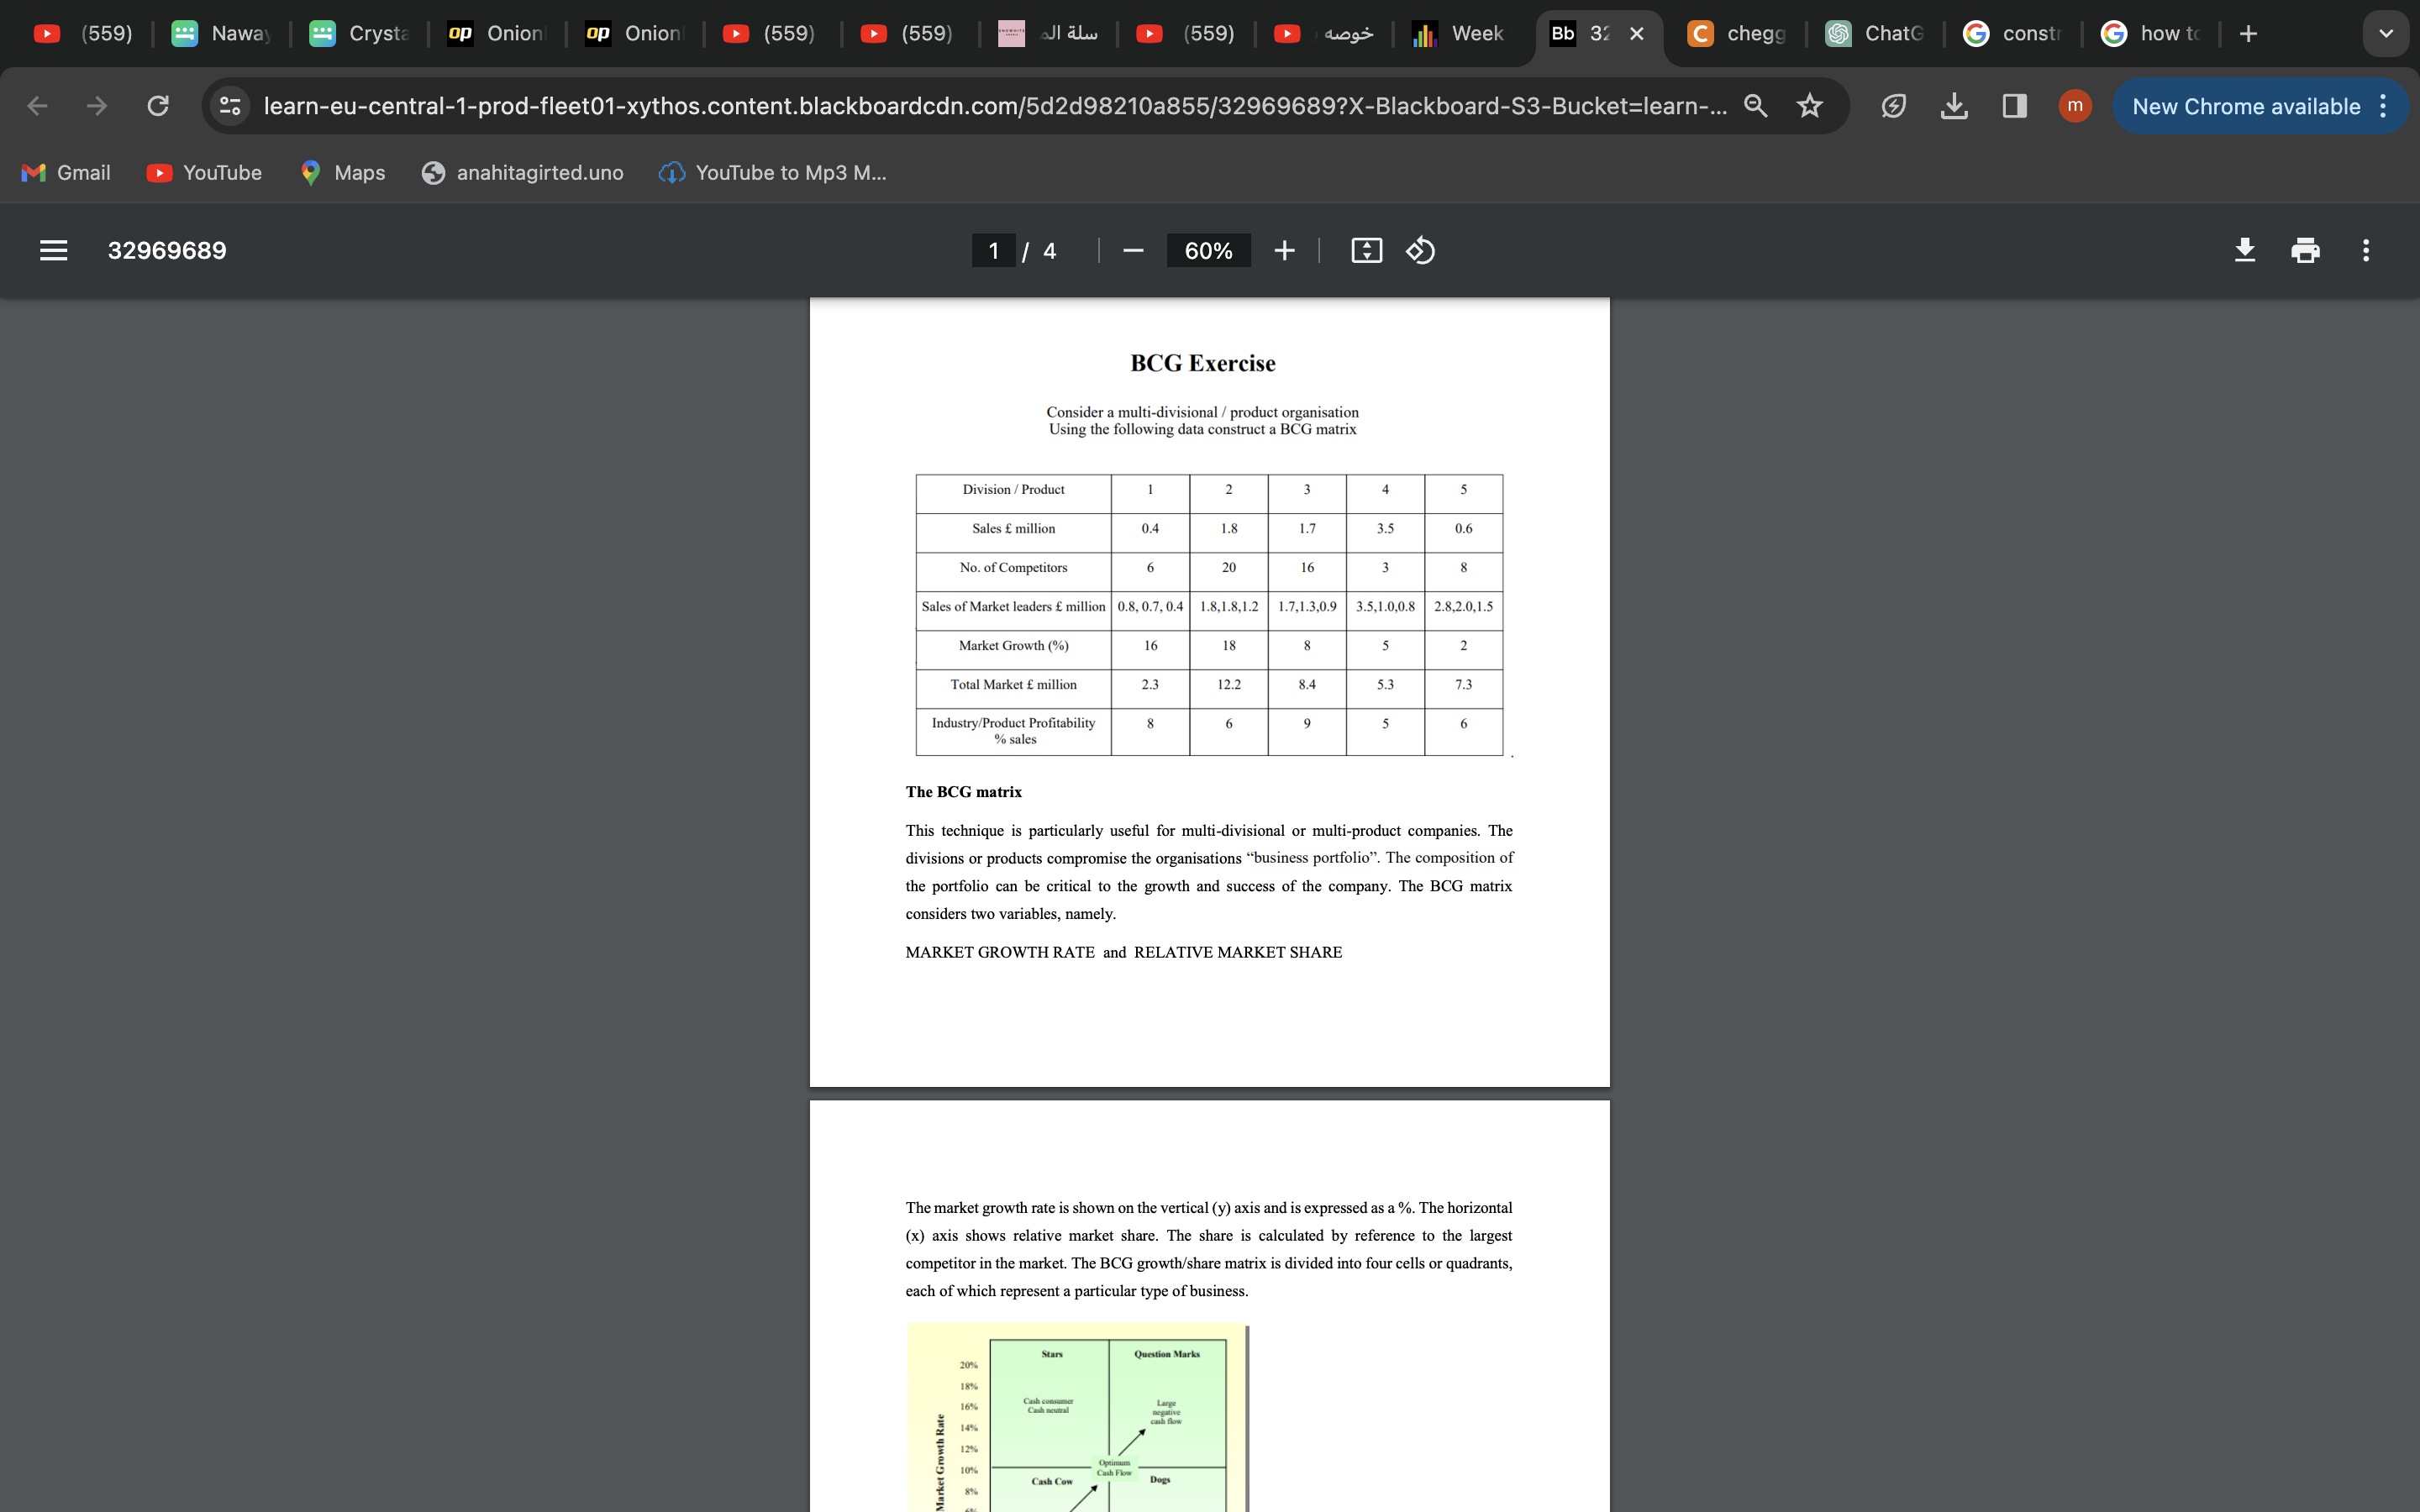The height and width of the screenshot is (1512, 2420).
Task: Open the fit-to-page view
Action: click(1366, 250)
